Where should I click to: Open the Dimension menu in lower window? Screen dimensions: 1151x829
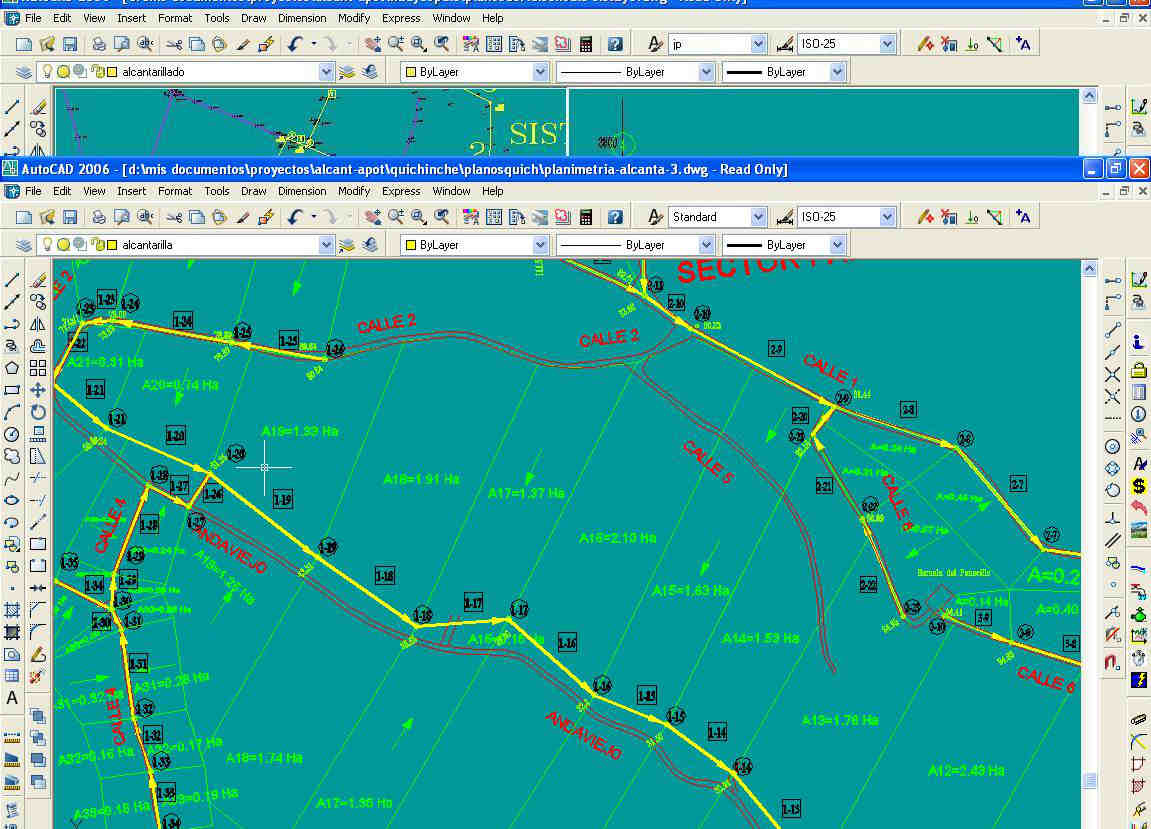[x=302, y=191]
